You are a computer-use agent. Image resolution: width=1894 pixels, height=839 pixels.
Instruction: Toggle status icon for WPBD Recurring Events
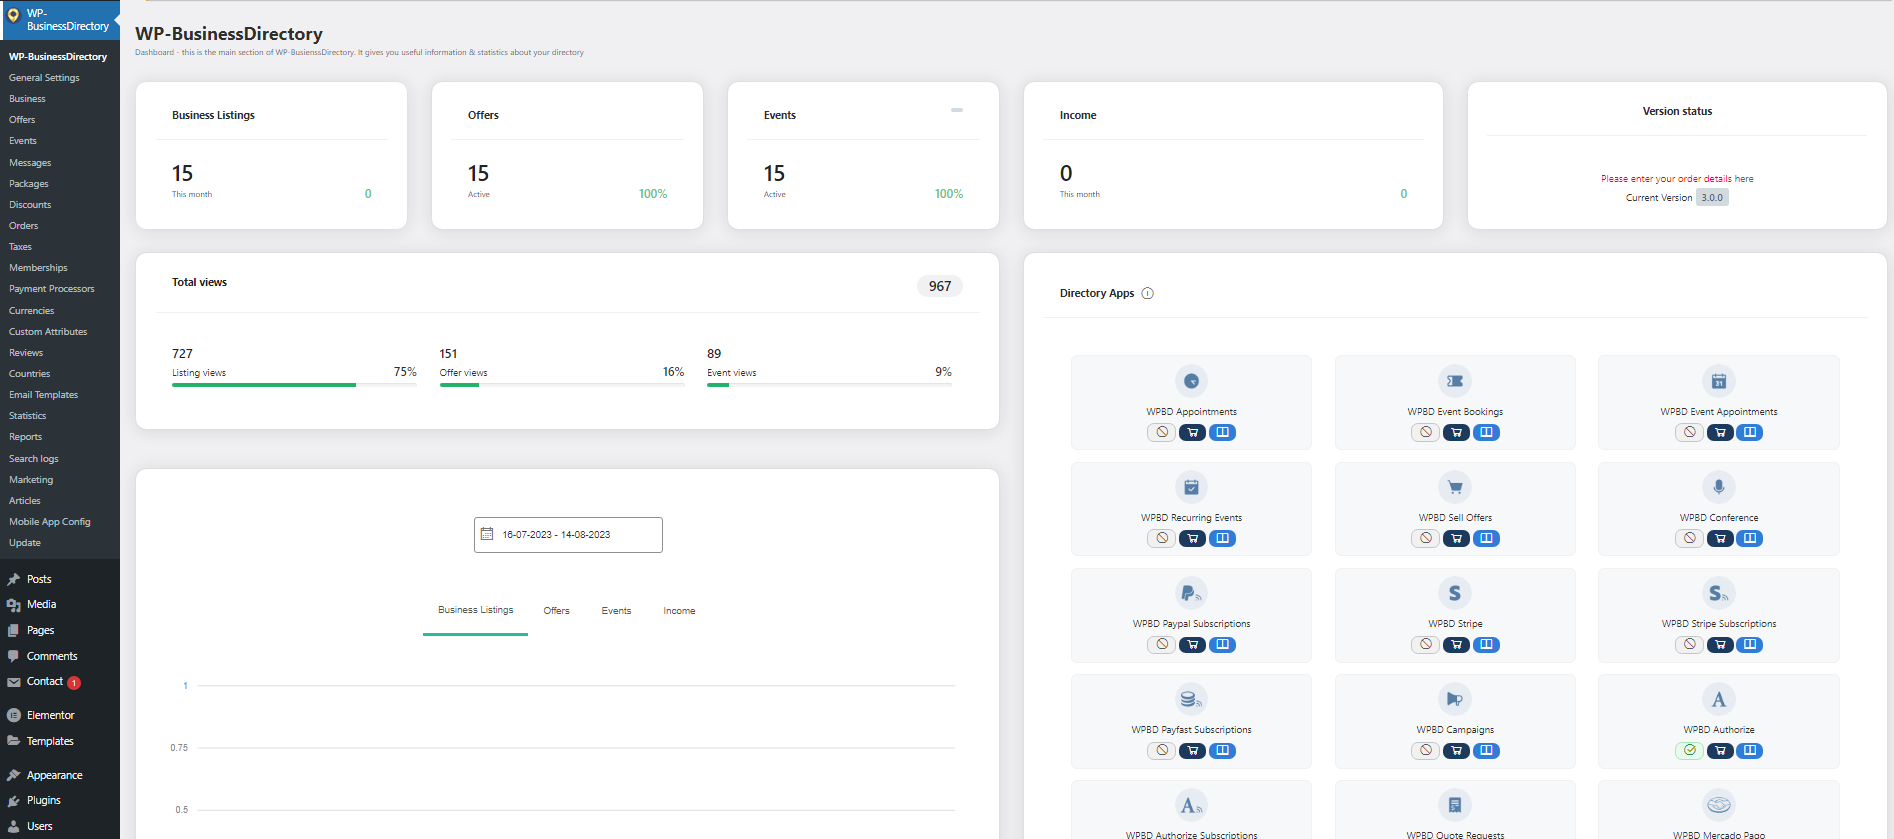[1161, 539]
